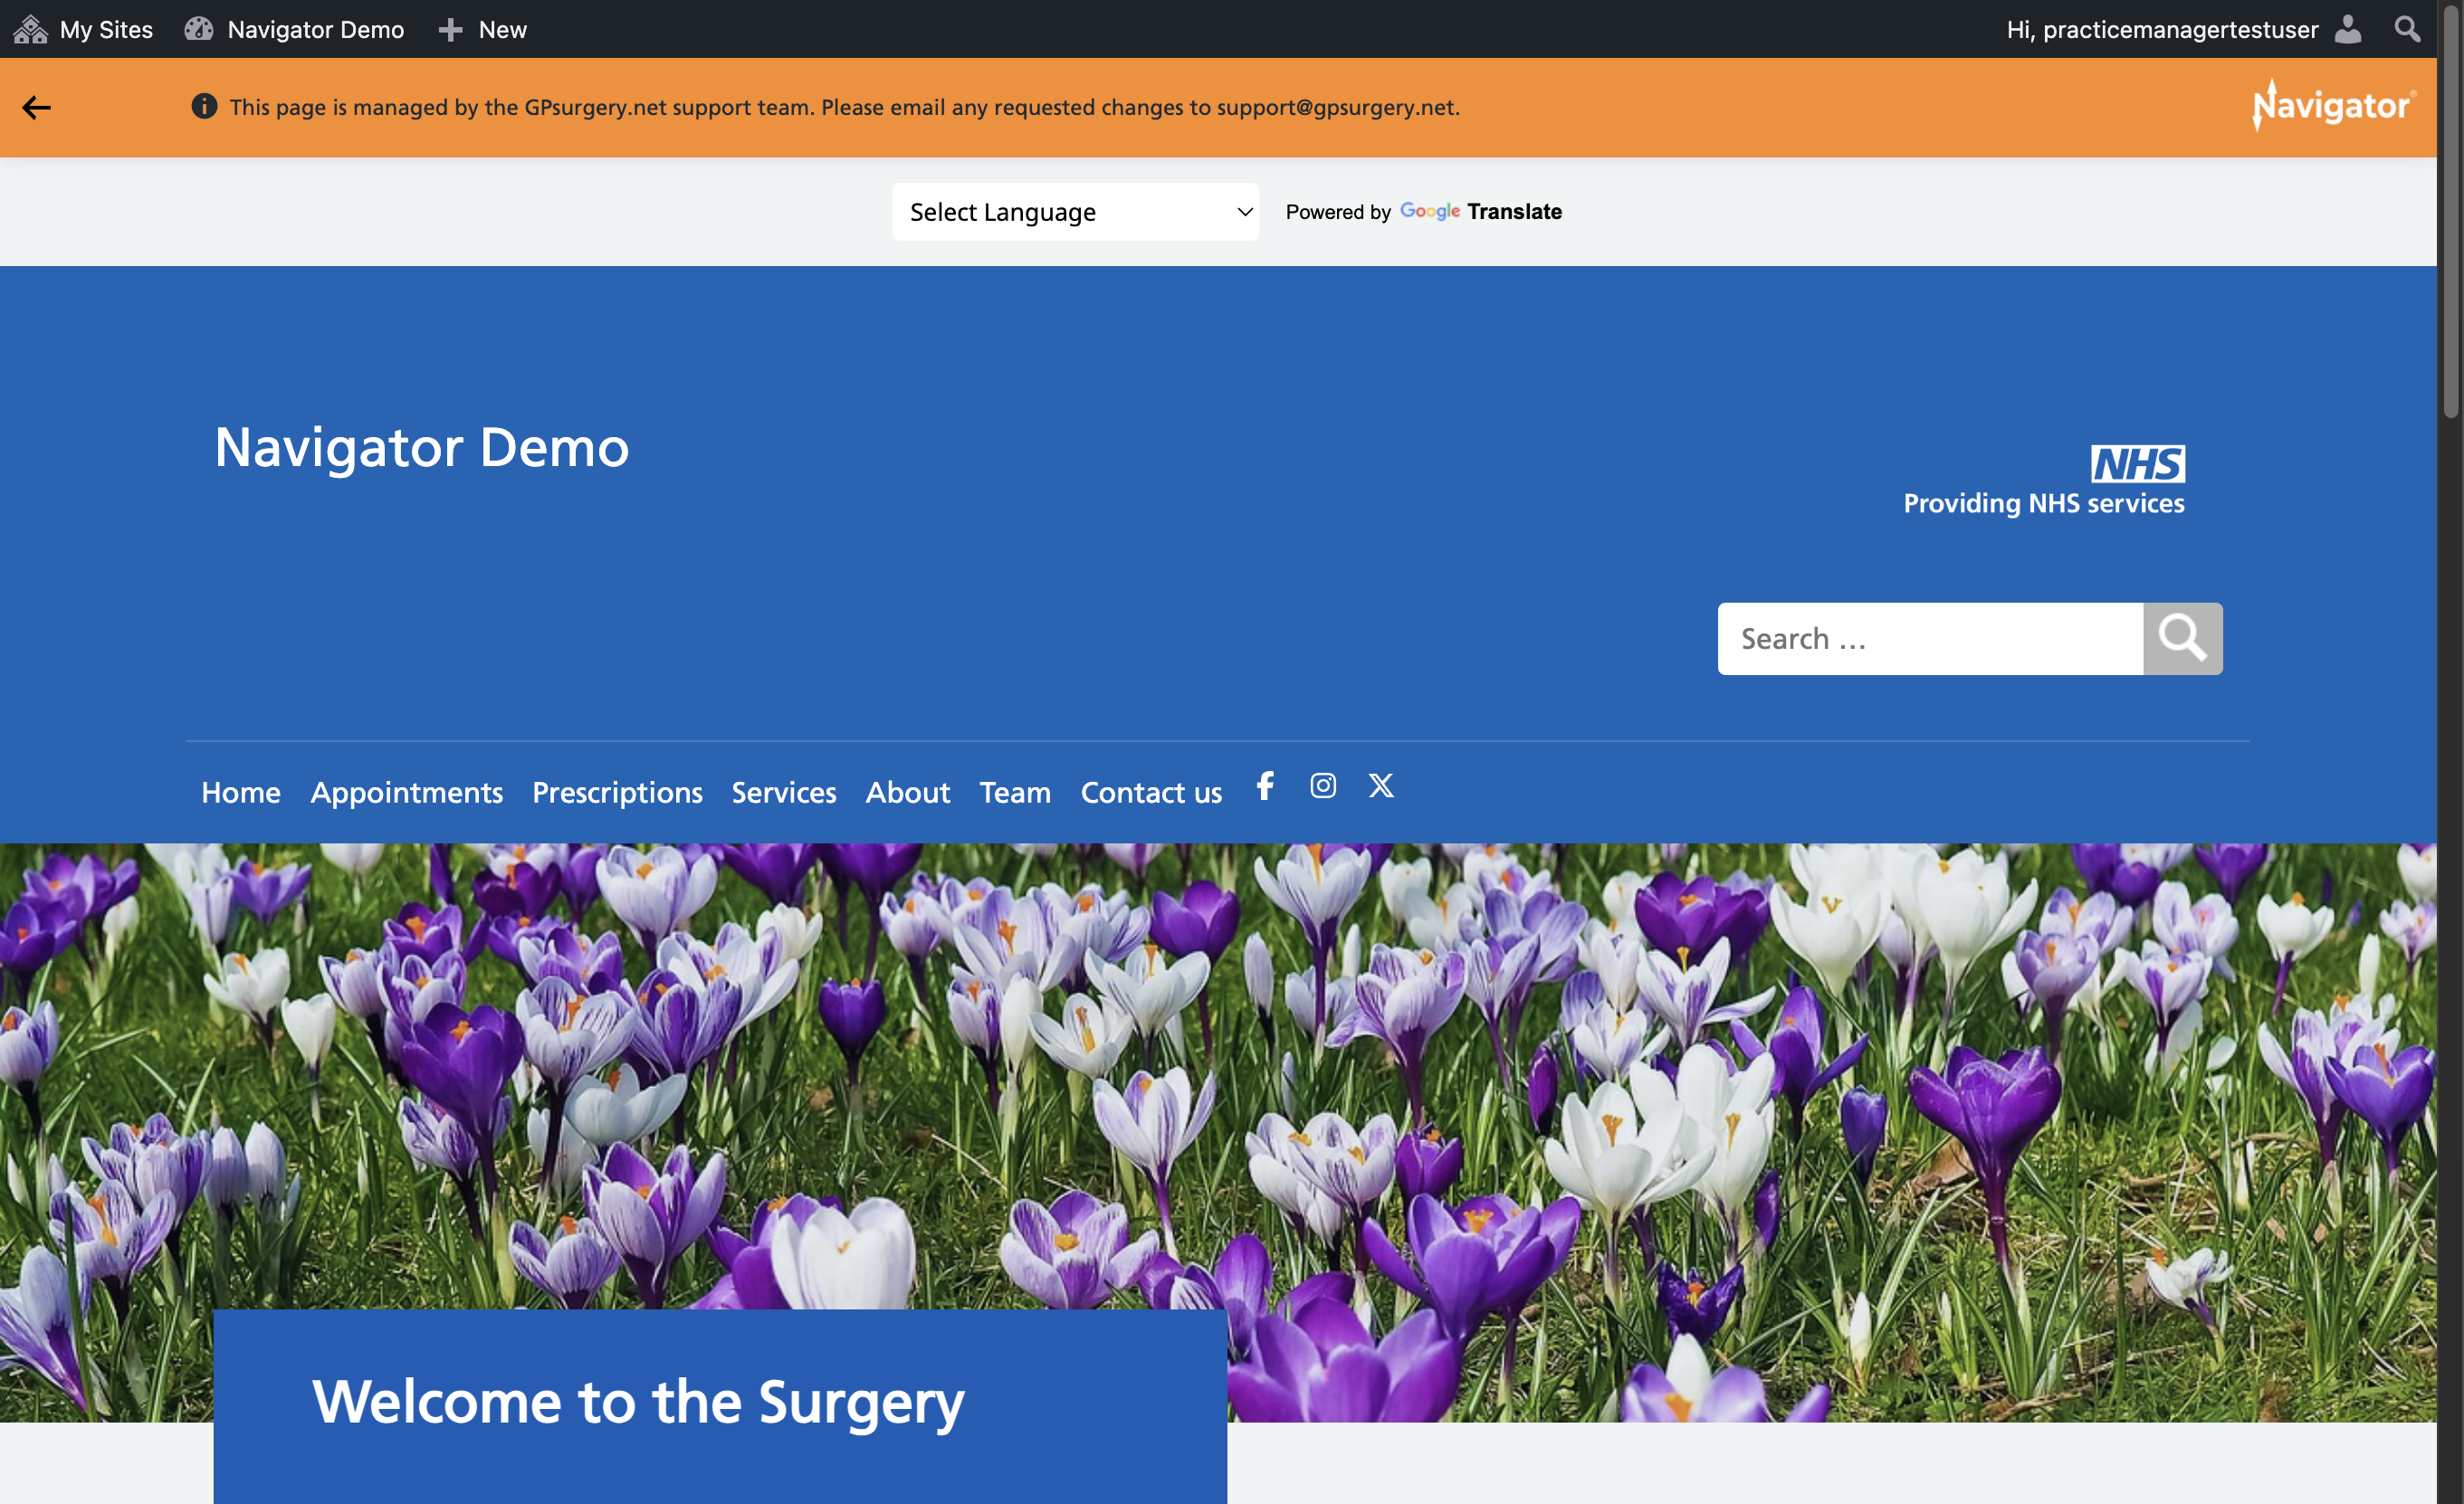Click the site search magnifier button
Screen dimensions: 2464x1504
tap(2183, 638)
